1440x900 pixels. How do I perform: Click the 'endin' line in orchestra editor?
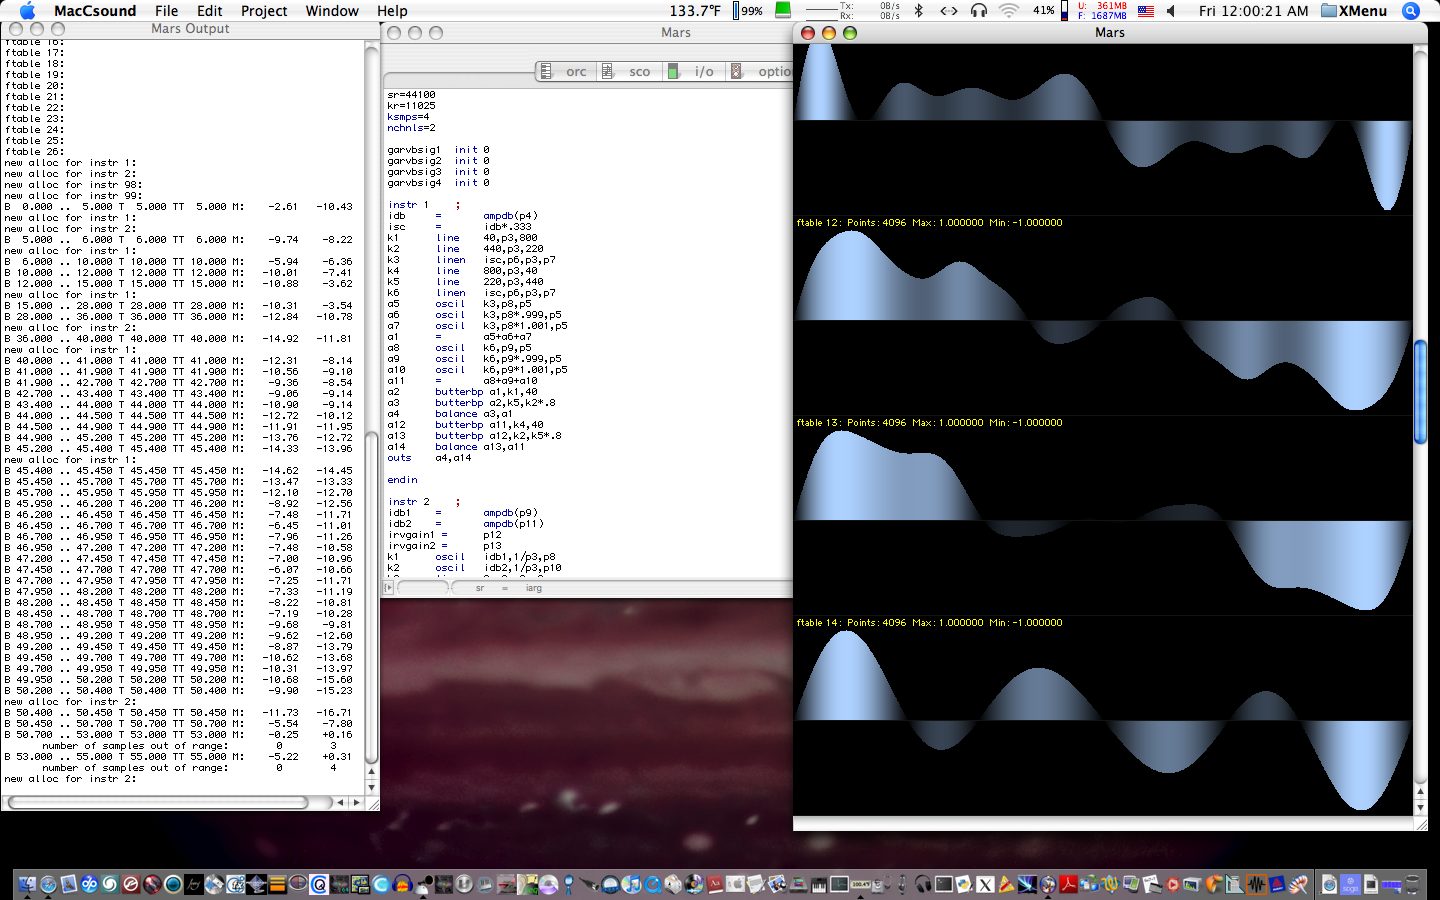[x=402, y=480]
